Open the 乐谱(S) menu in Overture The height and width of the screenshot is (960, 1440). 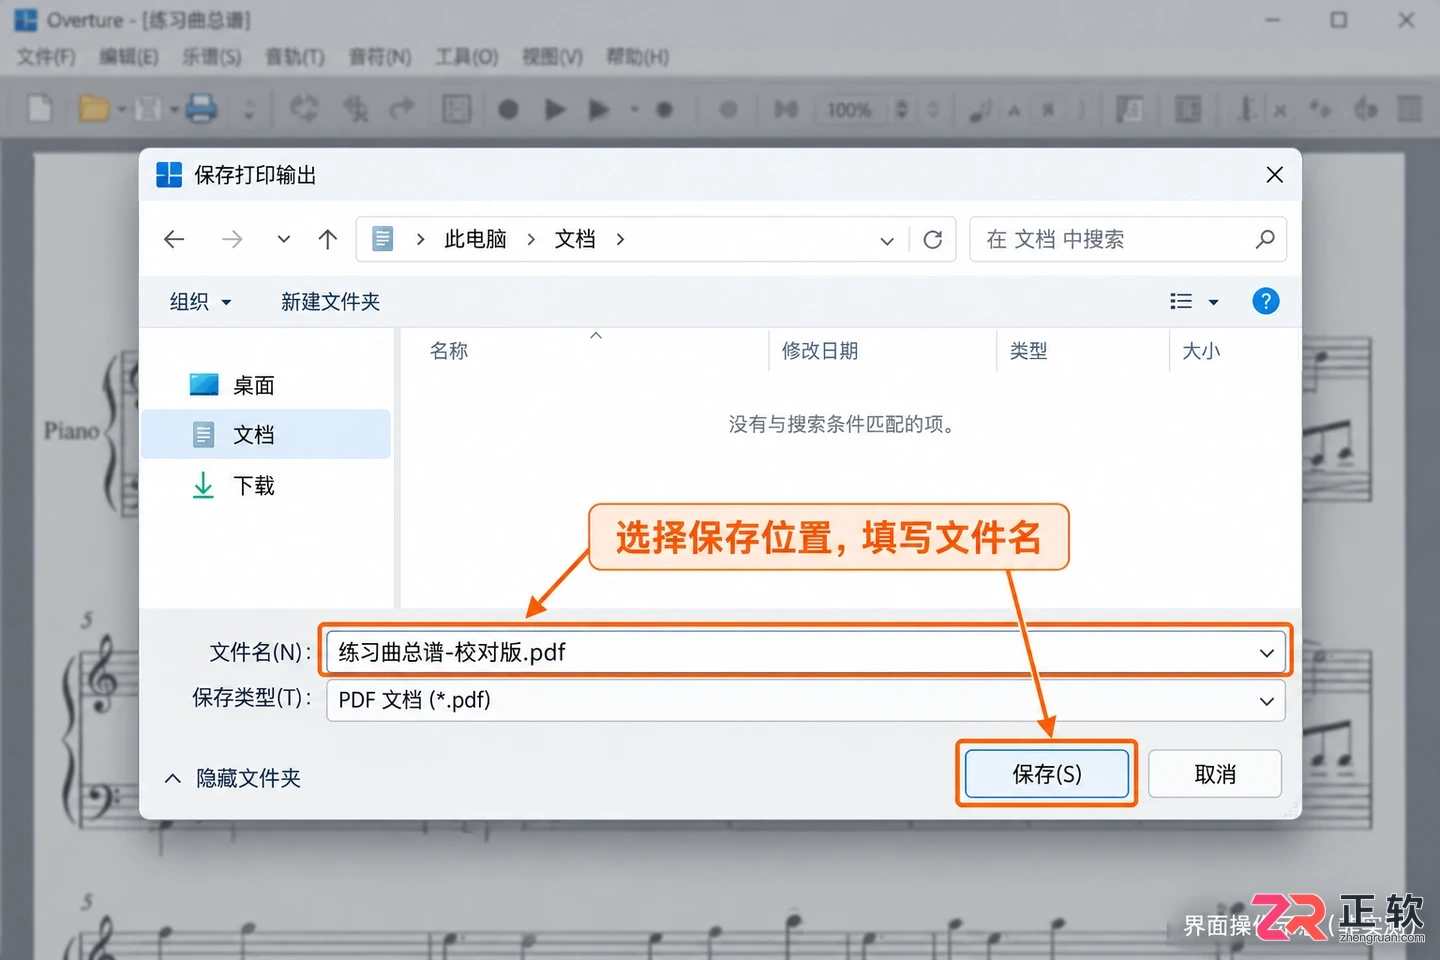(x=211, y=57)
